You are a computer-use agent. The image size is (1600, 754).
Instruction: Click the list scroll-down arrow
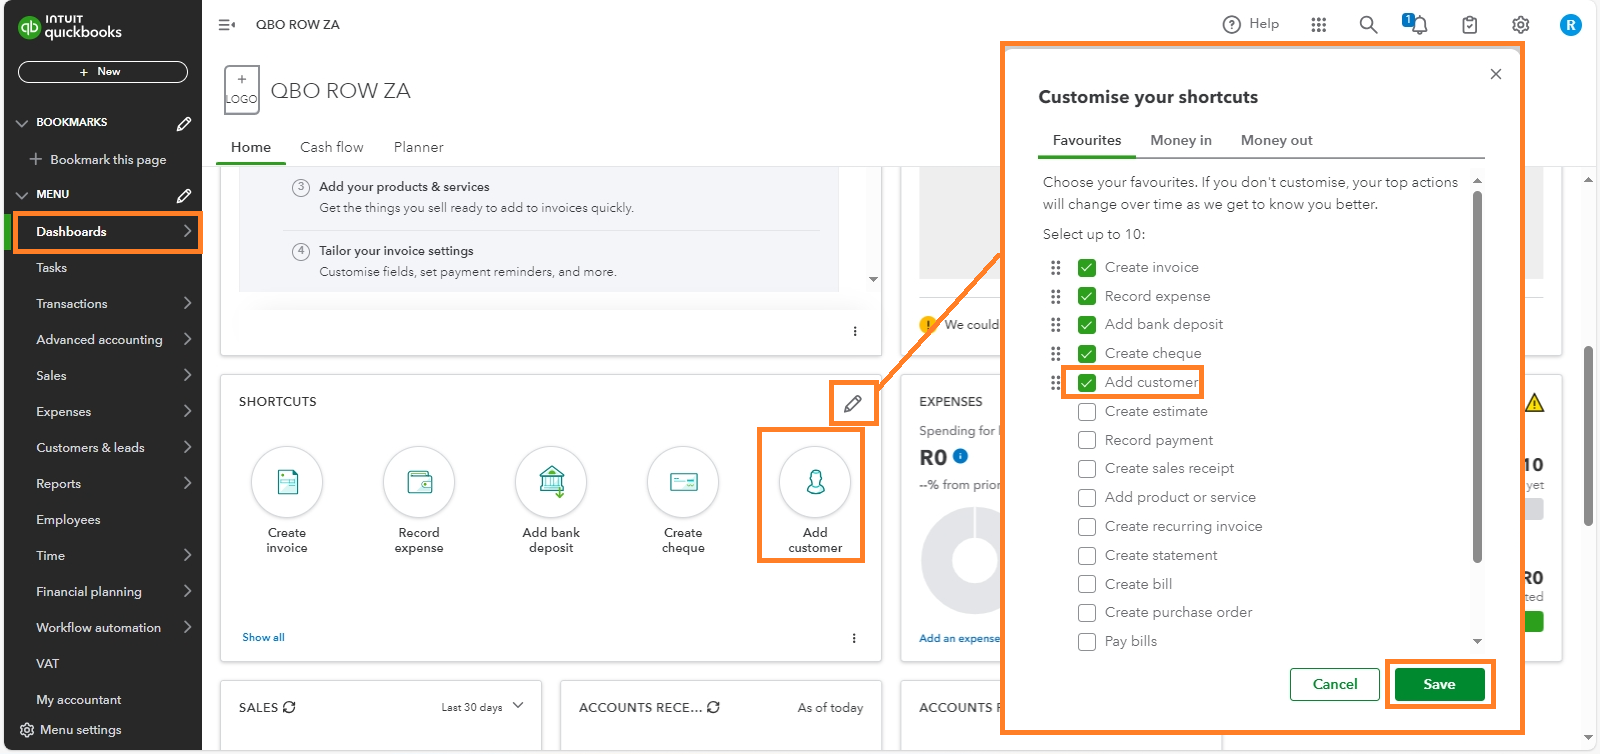point(1478,641)
